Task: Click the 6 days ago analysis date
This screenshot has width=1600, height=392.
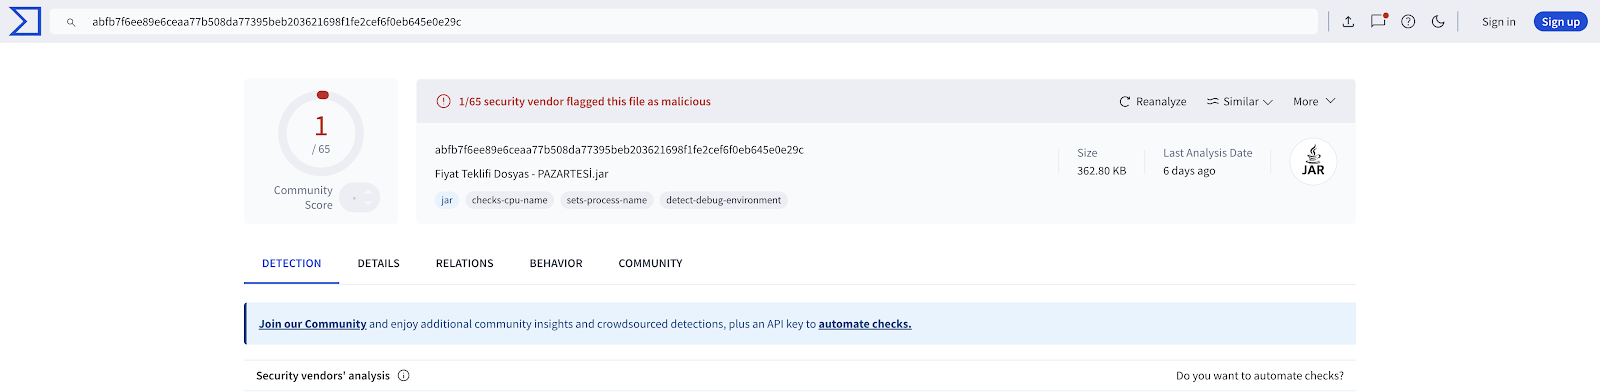Action: (x=1189, y=171)
